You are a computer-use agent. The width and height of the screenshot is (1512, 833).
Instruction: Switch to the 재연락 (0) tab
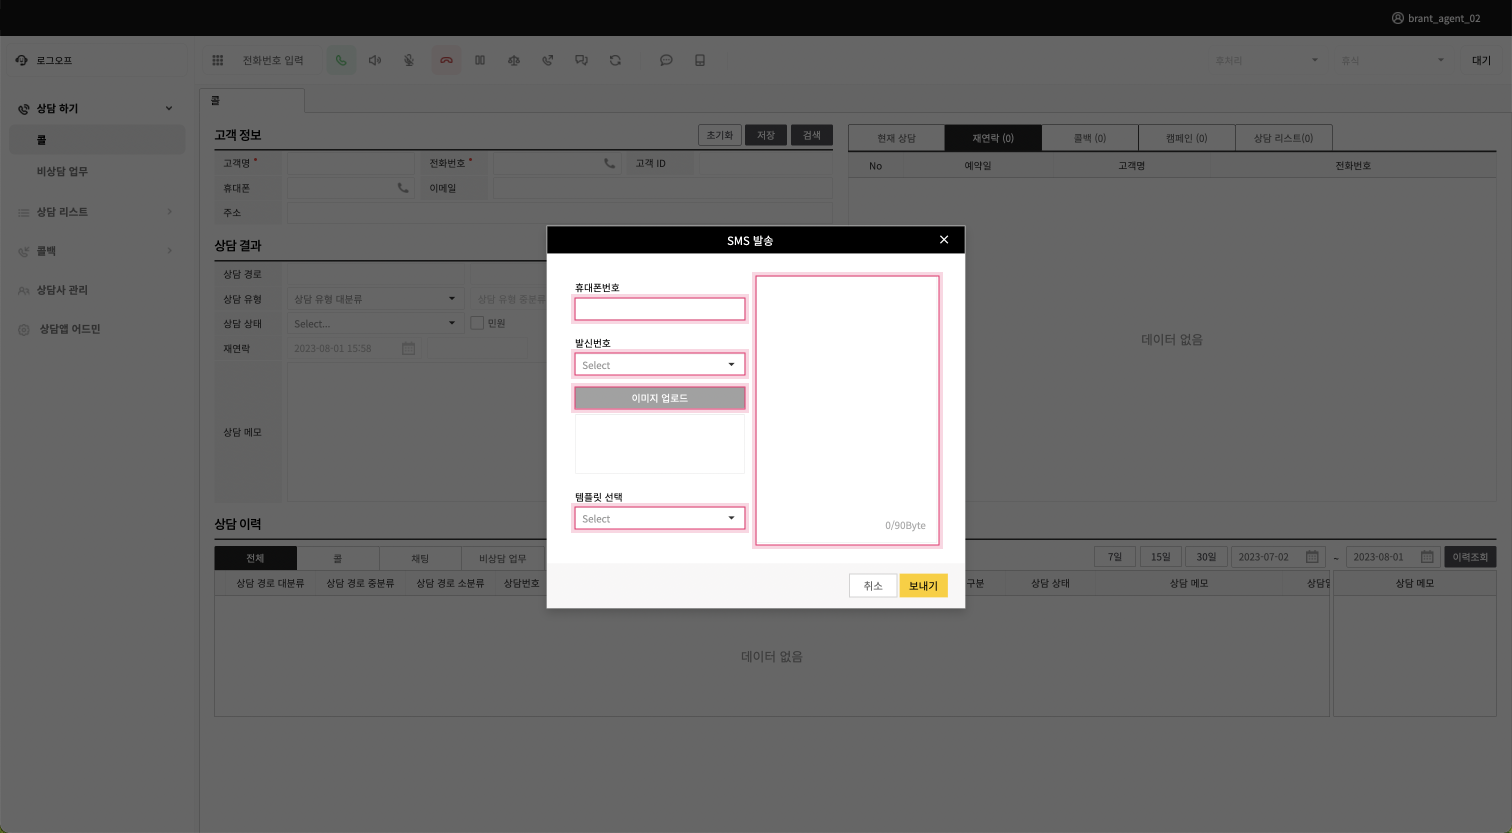(x=992, y=138)
